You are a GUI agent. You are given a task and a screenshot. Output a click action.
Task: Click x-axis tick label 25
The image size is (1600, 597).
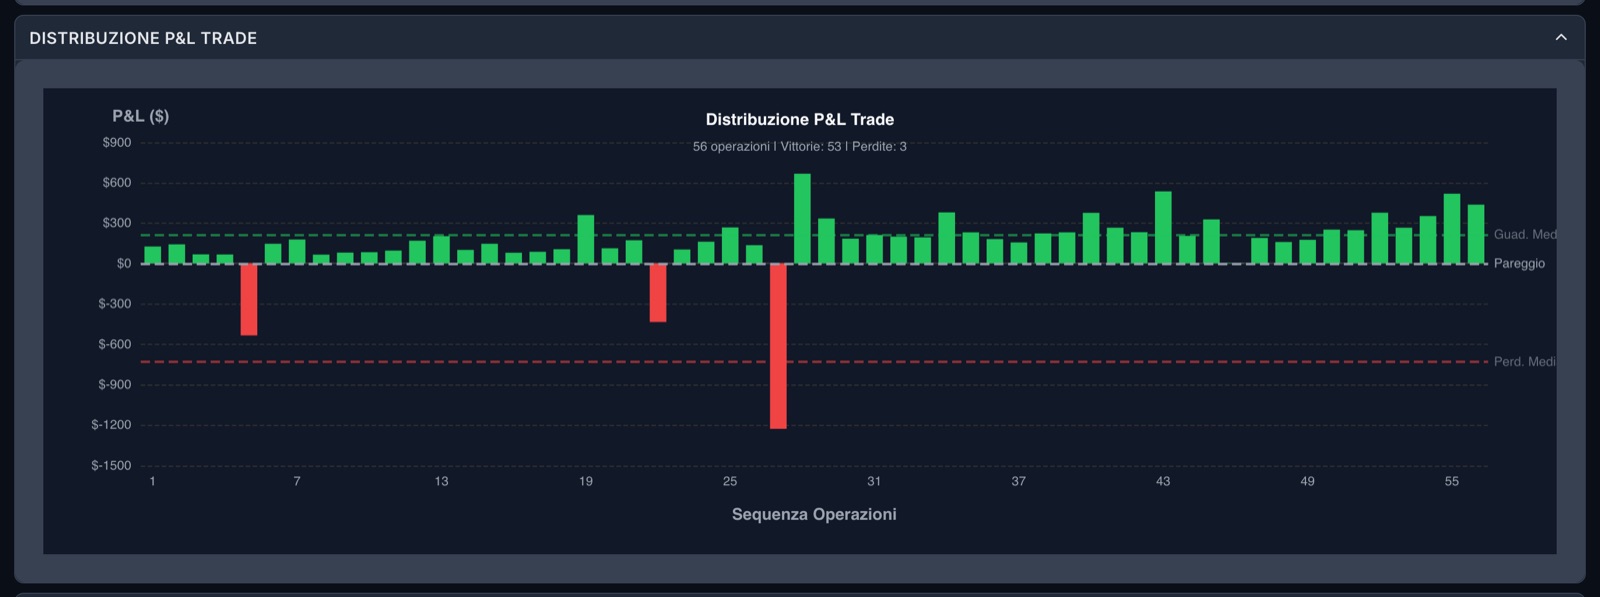tap(730, 481)
